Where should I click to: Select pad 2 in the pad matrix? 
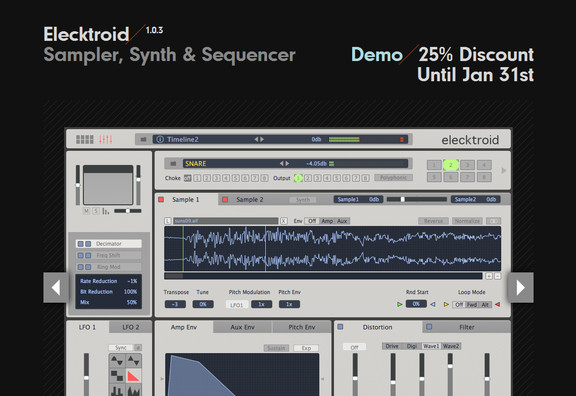click(x=450, y=165)
